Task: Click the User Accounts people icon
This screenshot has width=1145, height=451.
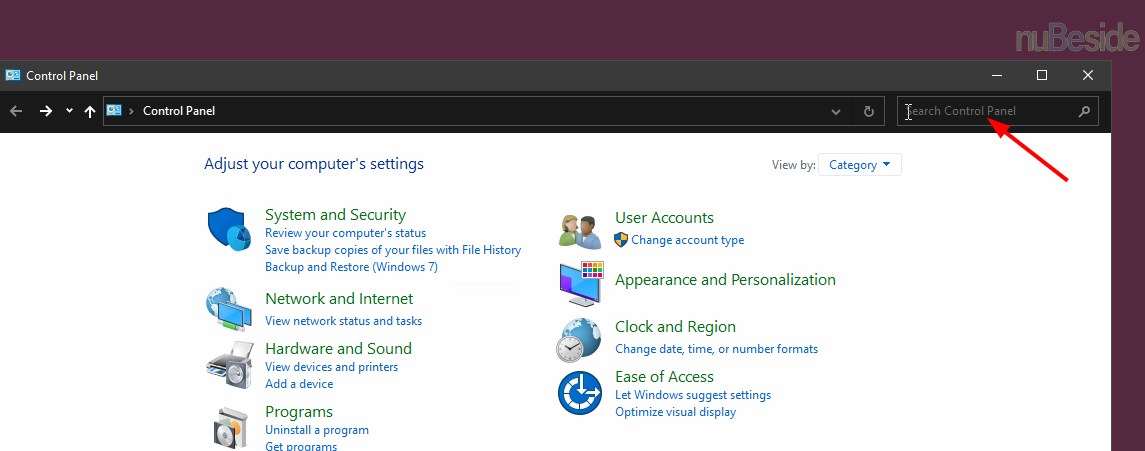Action: (579, 231)
